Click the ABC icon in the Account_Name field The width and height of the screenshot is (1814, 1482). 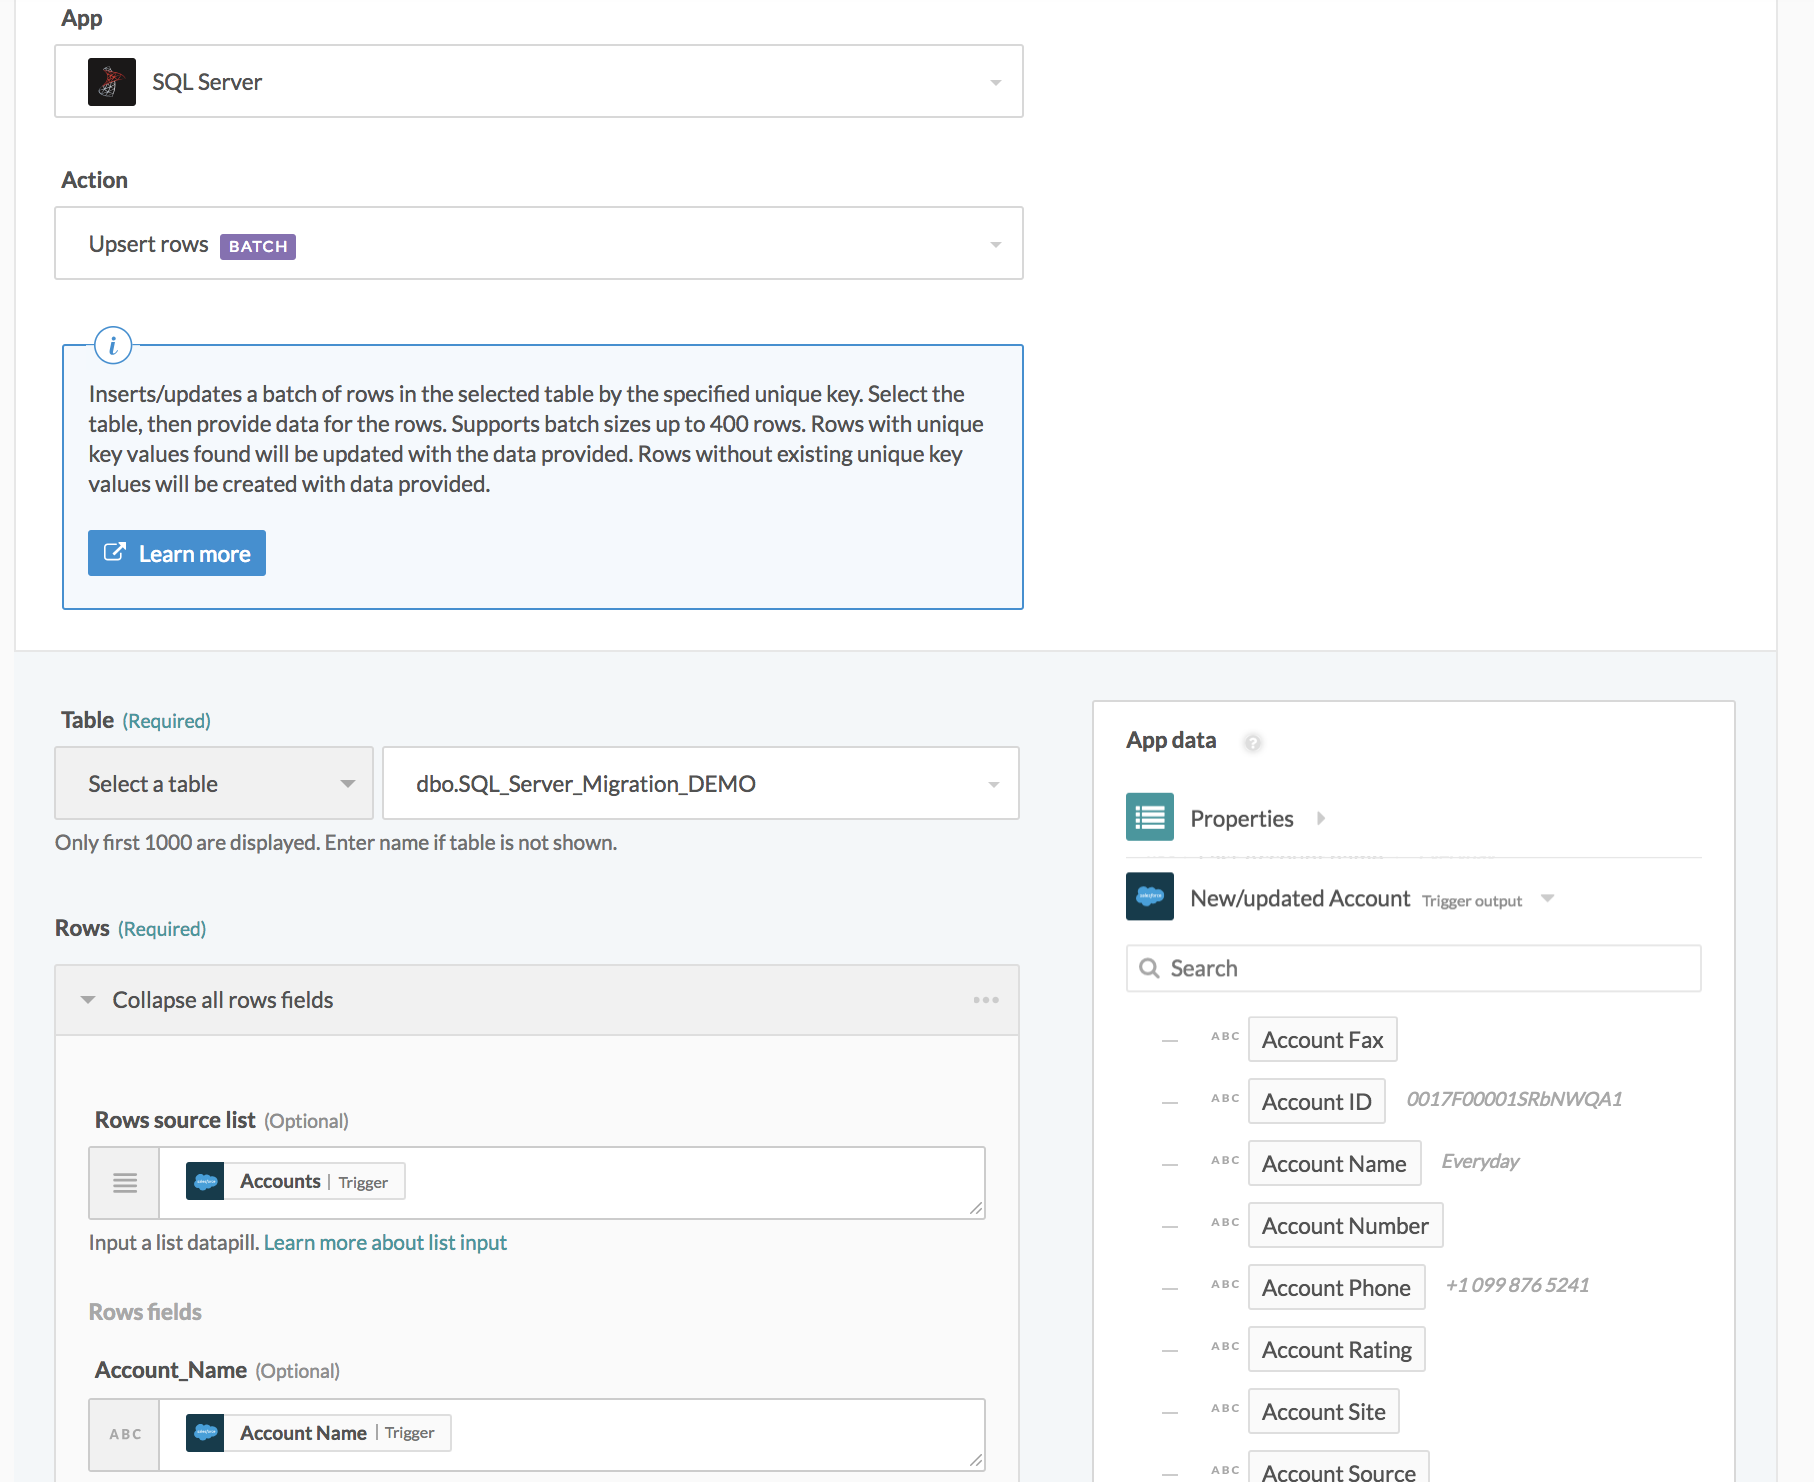(x=123, y=1433)
